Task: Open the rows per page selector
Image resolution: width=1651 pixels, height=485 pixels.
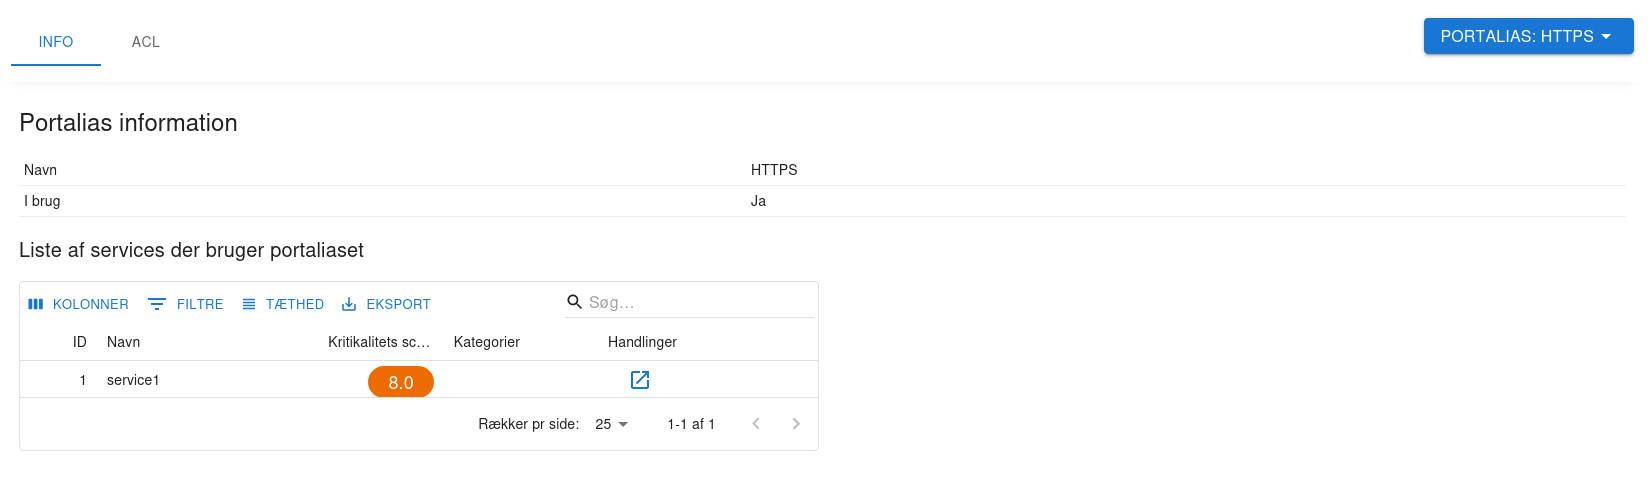Action: (611, 424)
